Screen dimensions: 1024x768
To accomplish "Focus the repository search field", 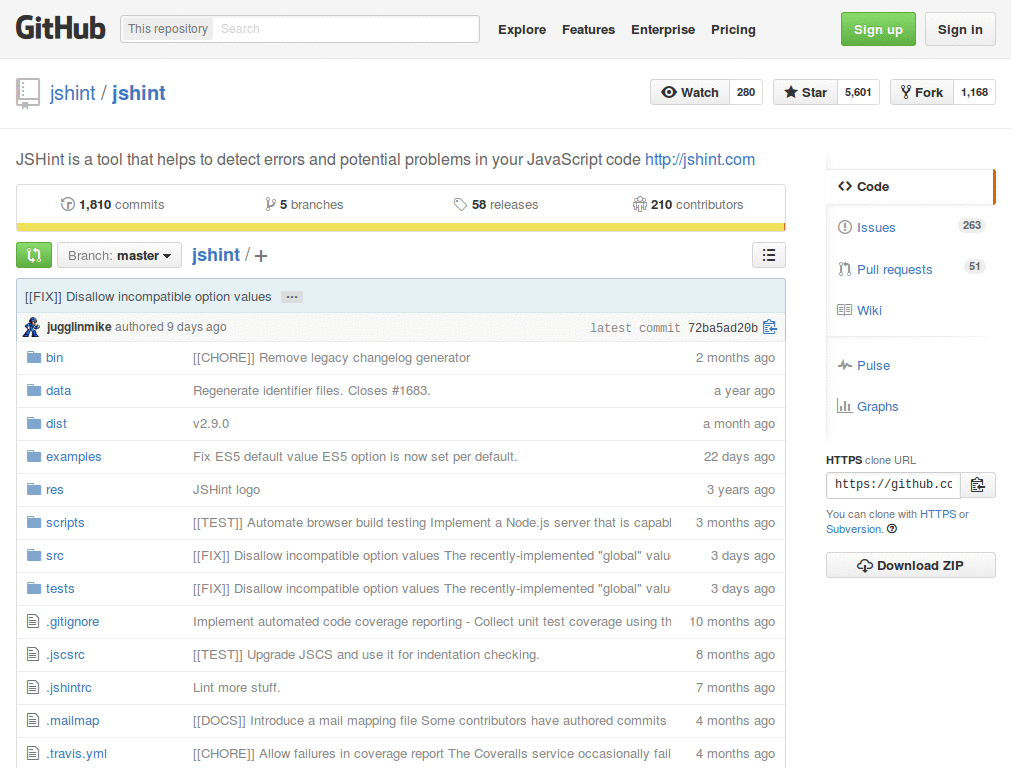I will 346,29.
